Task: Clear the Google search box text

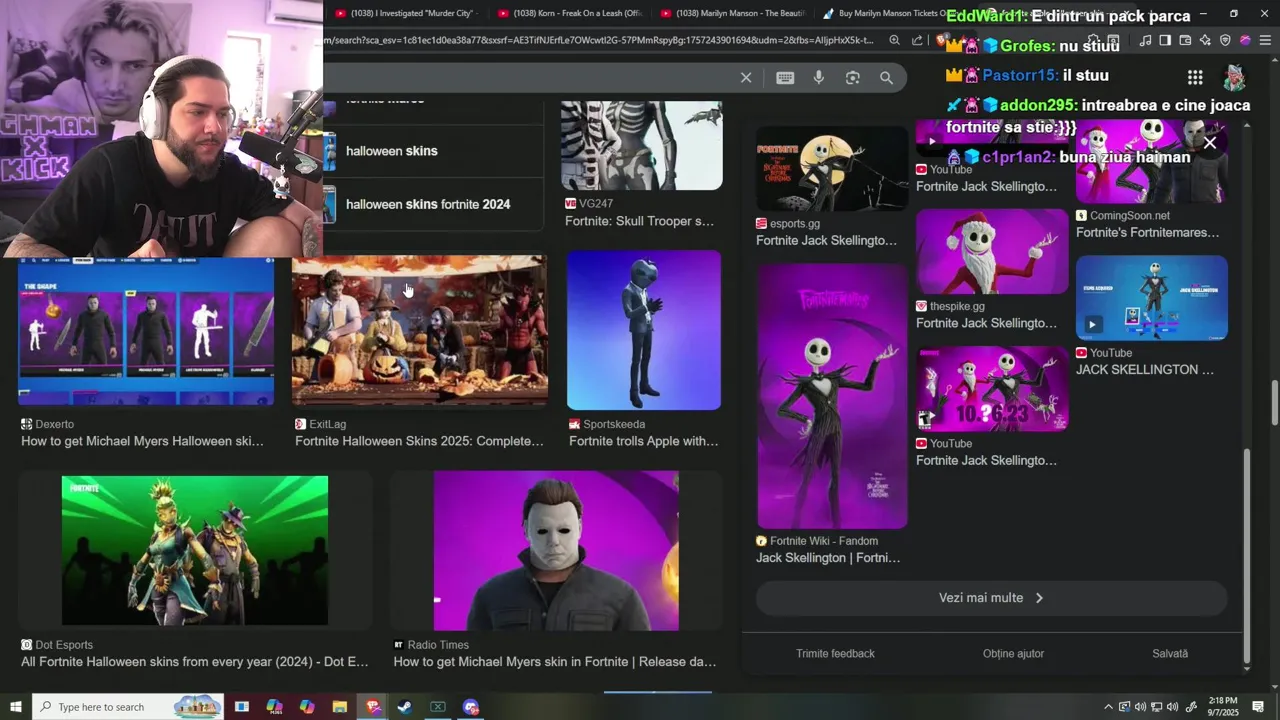Action: click(746, 78)
